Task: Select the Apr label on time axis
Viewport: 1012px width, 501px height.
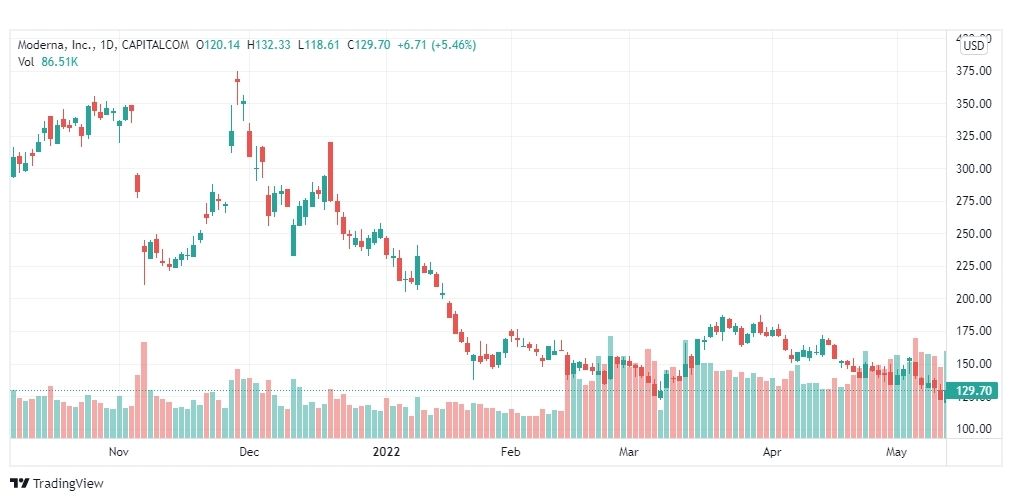Action: tap(772, 452)
